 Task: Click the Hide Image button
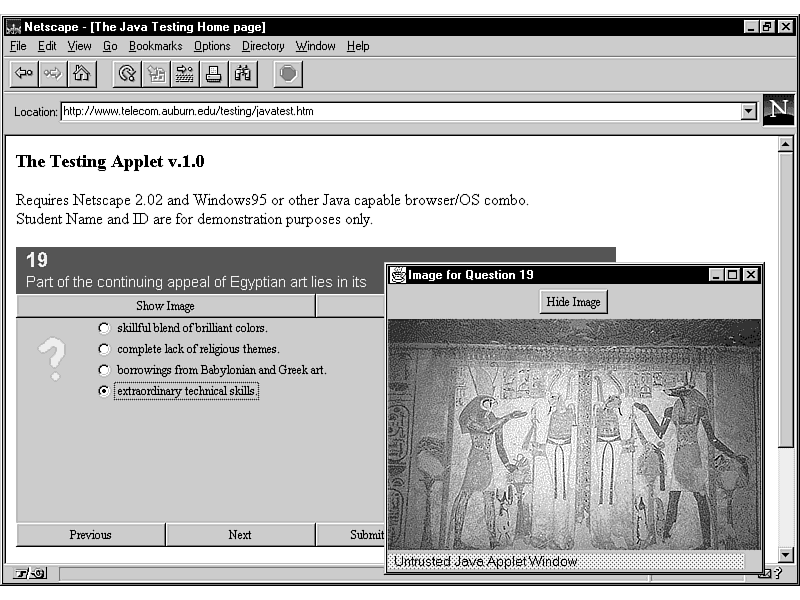573,302
